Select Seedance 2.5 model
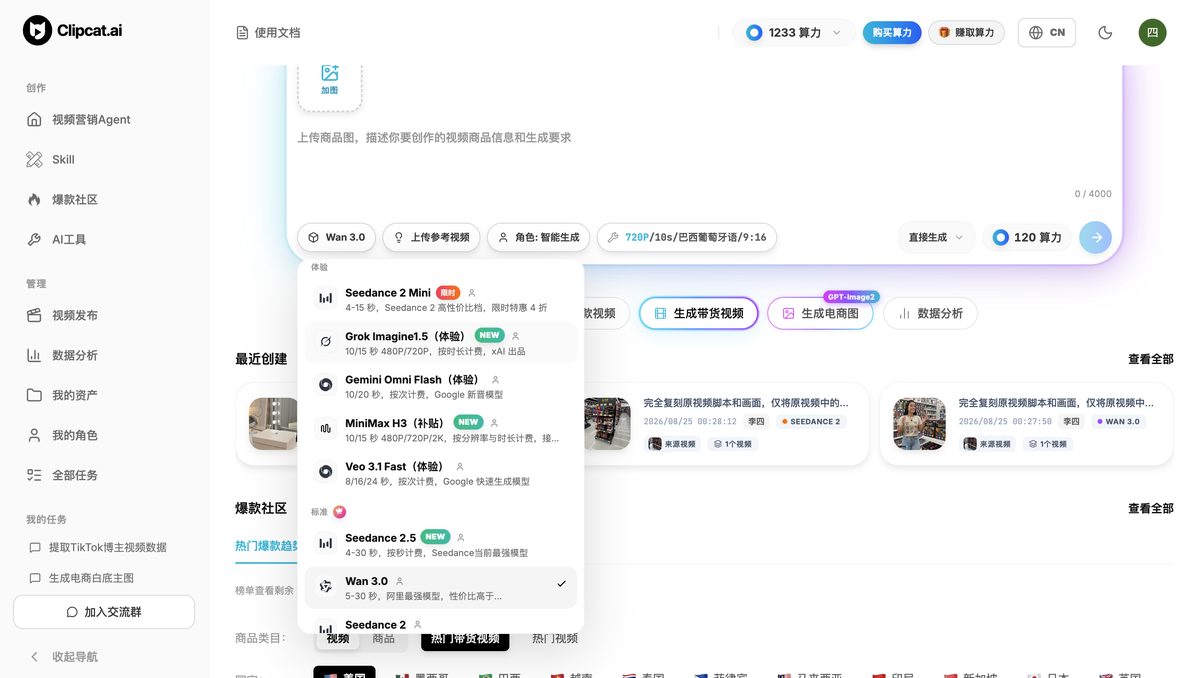The height and width of the screenshot is (678, 1200). [x=441, y=544]
